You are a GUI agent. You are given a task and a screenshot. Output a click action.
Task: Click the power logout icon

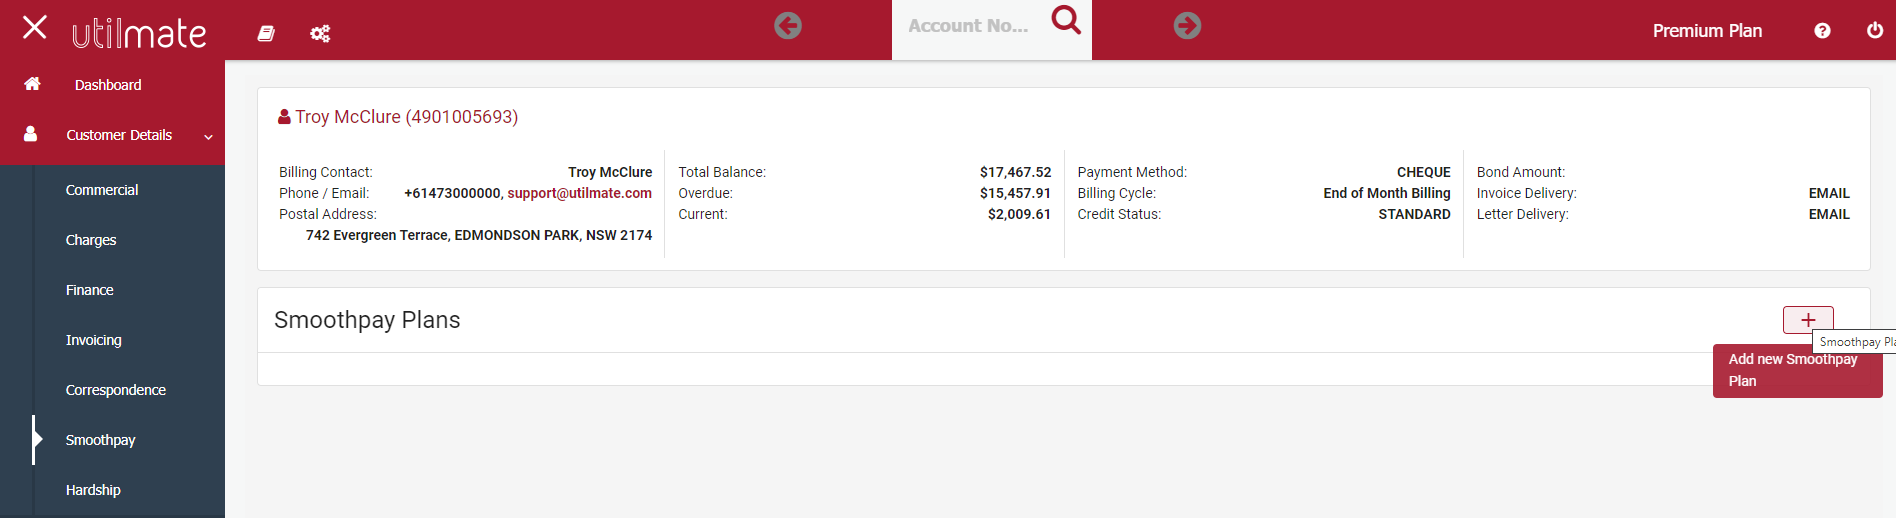[x=1875, y=30]
